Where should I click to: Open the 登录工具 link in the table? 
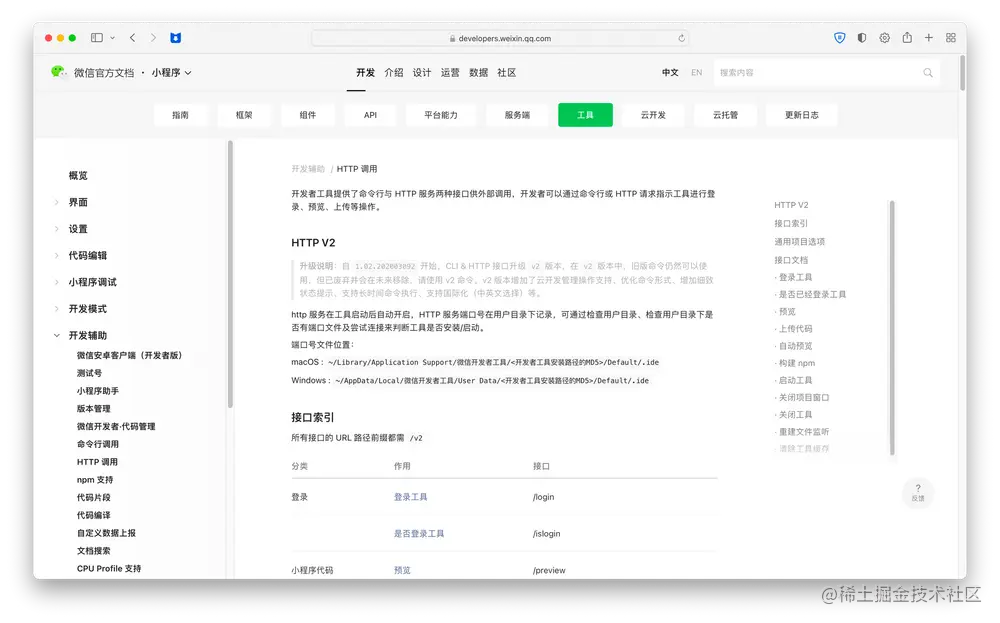[x=410, y=496]
